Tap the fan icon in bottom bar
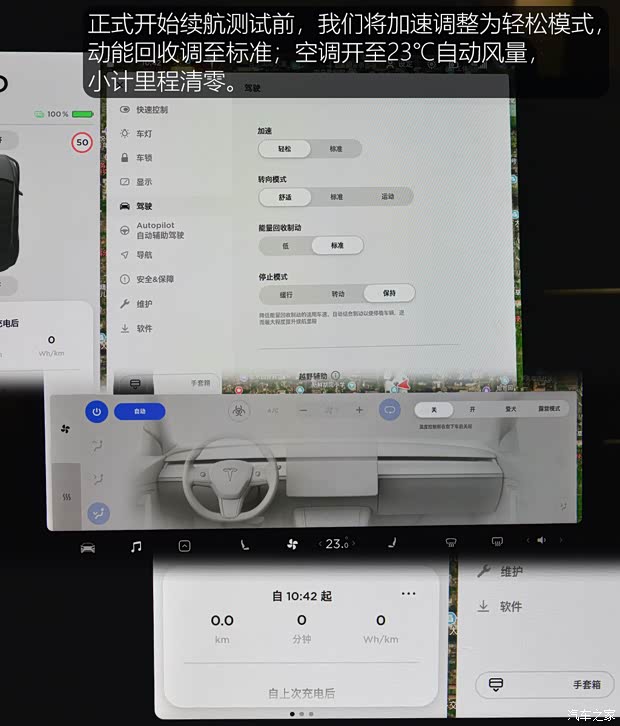The height and width of the screenshot is (726, 620). coord(292,544)
